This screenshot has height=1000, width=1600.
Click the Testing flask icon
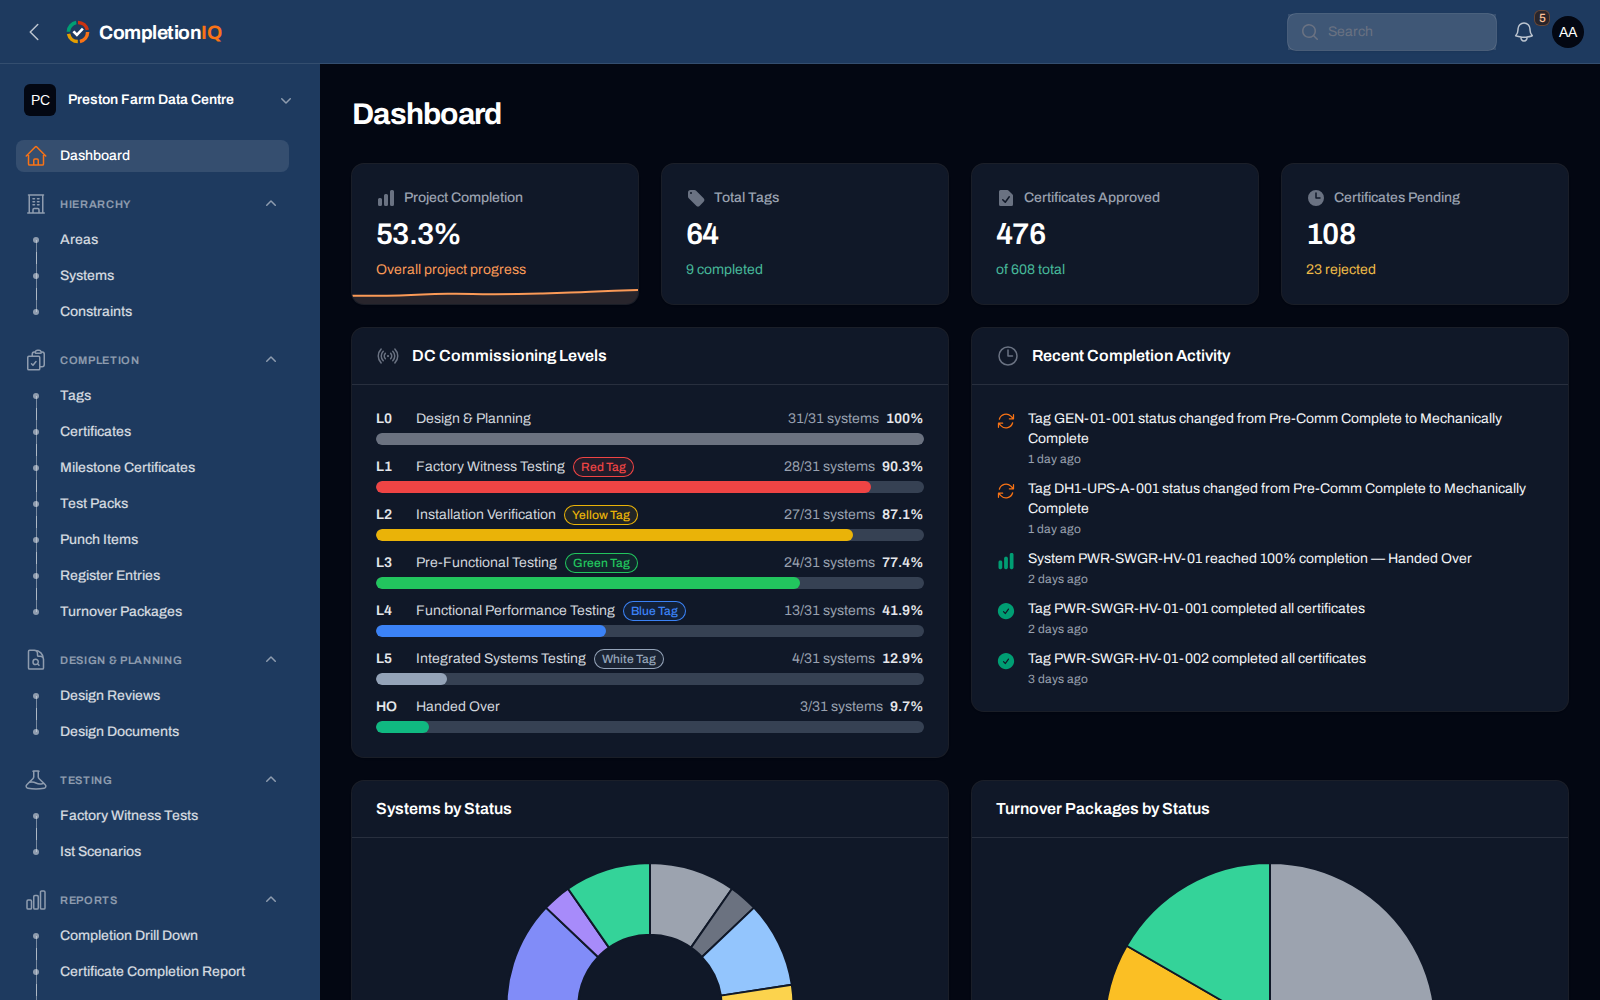click(x=36, y=780)
